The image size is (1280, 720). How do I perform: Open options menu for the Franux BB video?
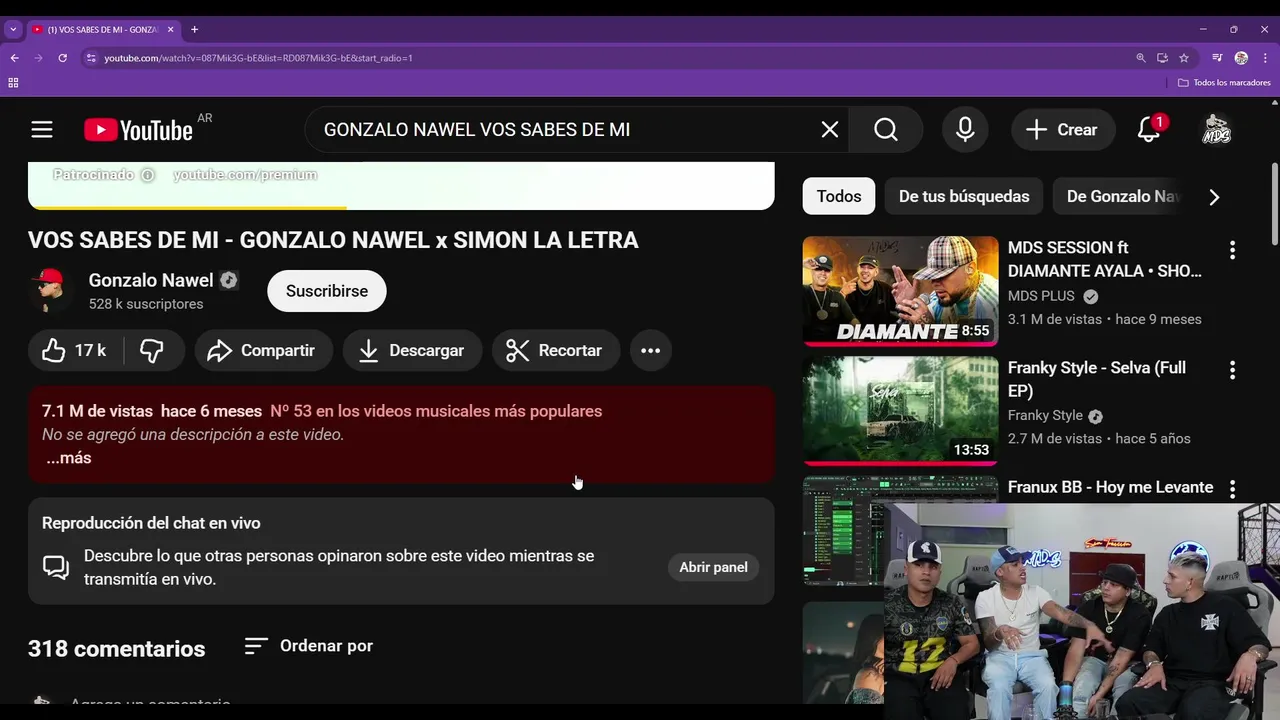[x=1232, y=489]
